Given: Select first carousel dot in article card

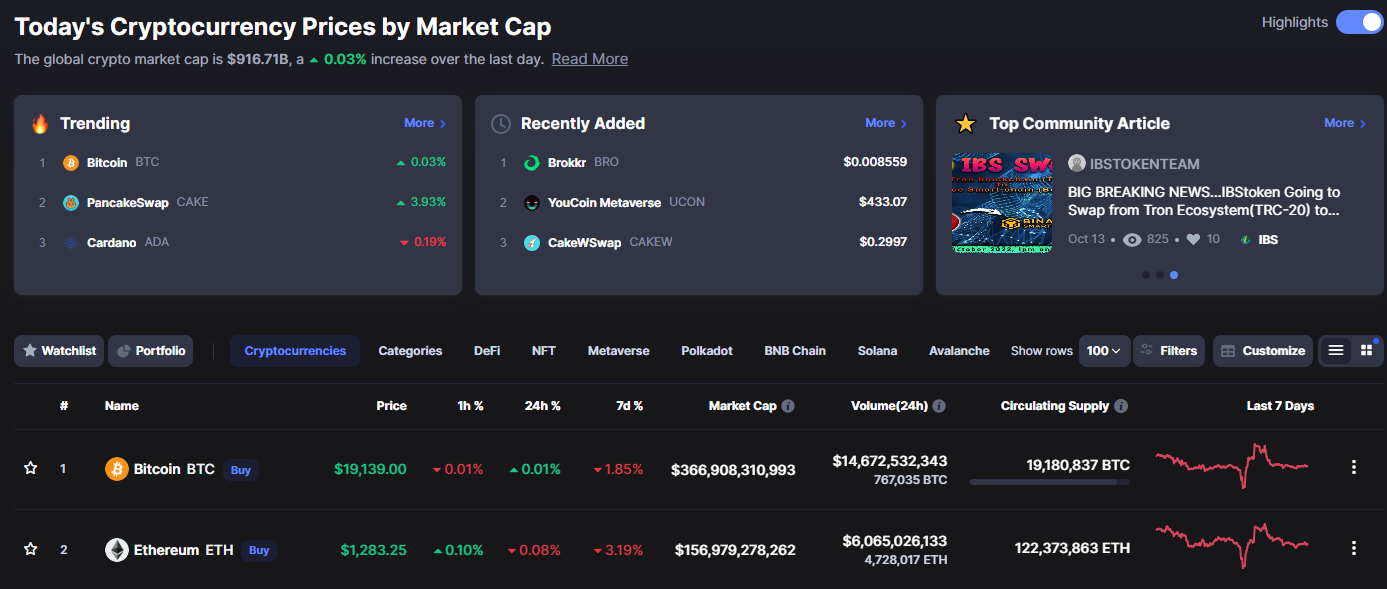Looking at the screenshot, I should tap(1145, 274).
